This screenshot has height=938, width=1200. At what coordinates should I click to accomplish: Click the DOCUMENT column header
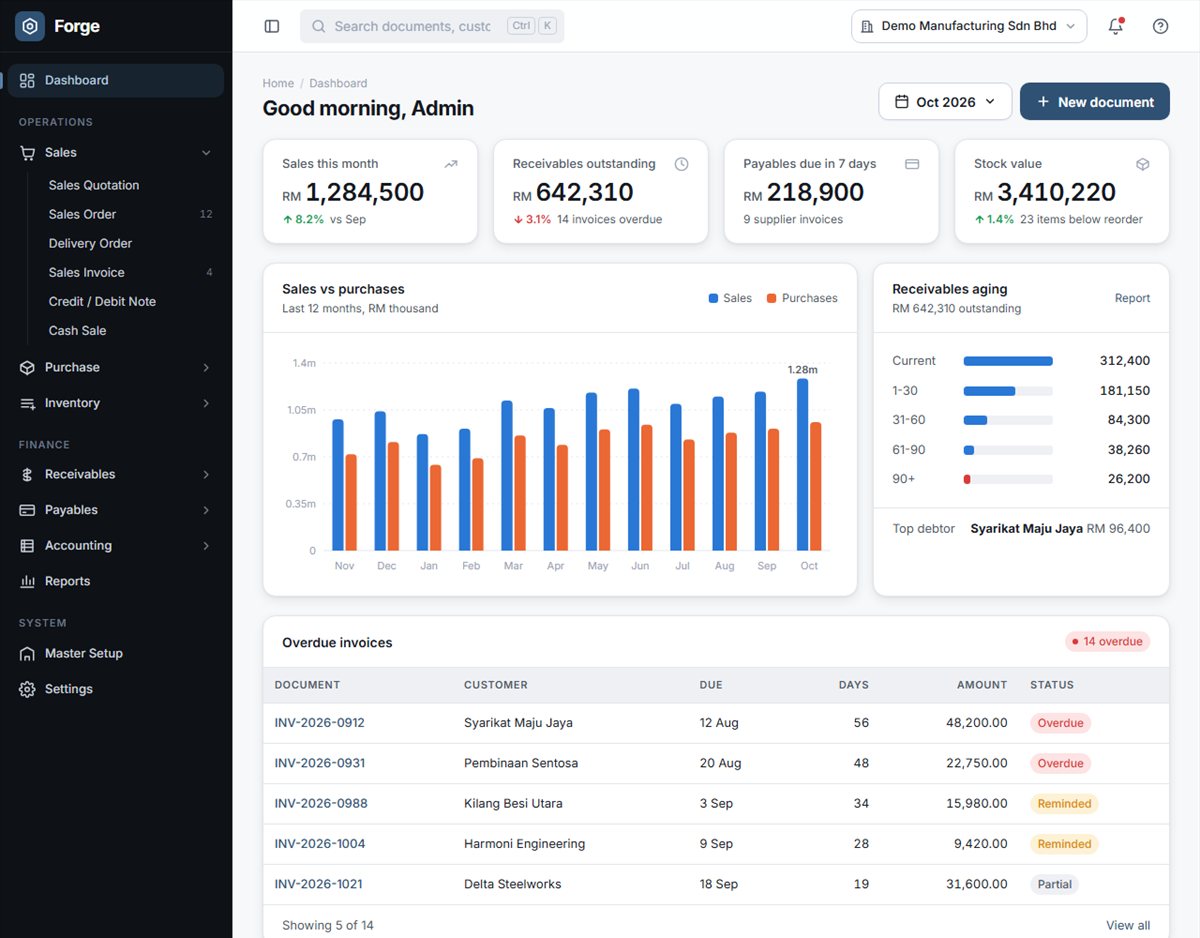[307, 685]
